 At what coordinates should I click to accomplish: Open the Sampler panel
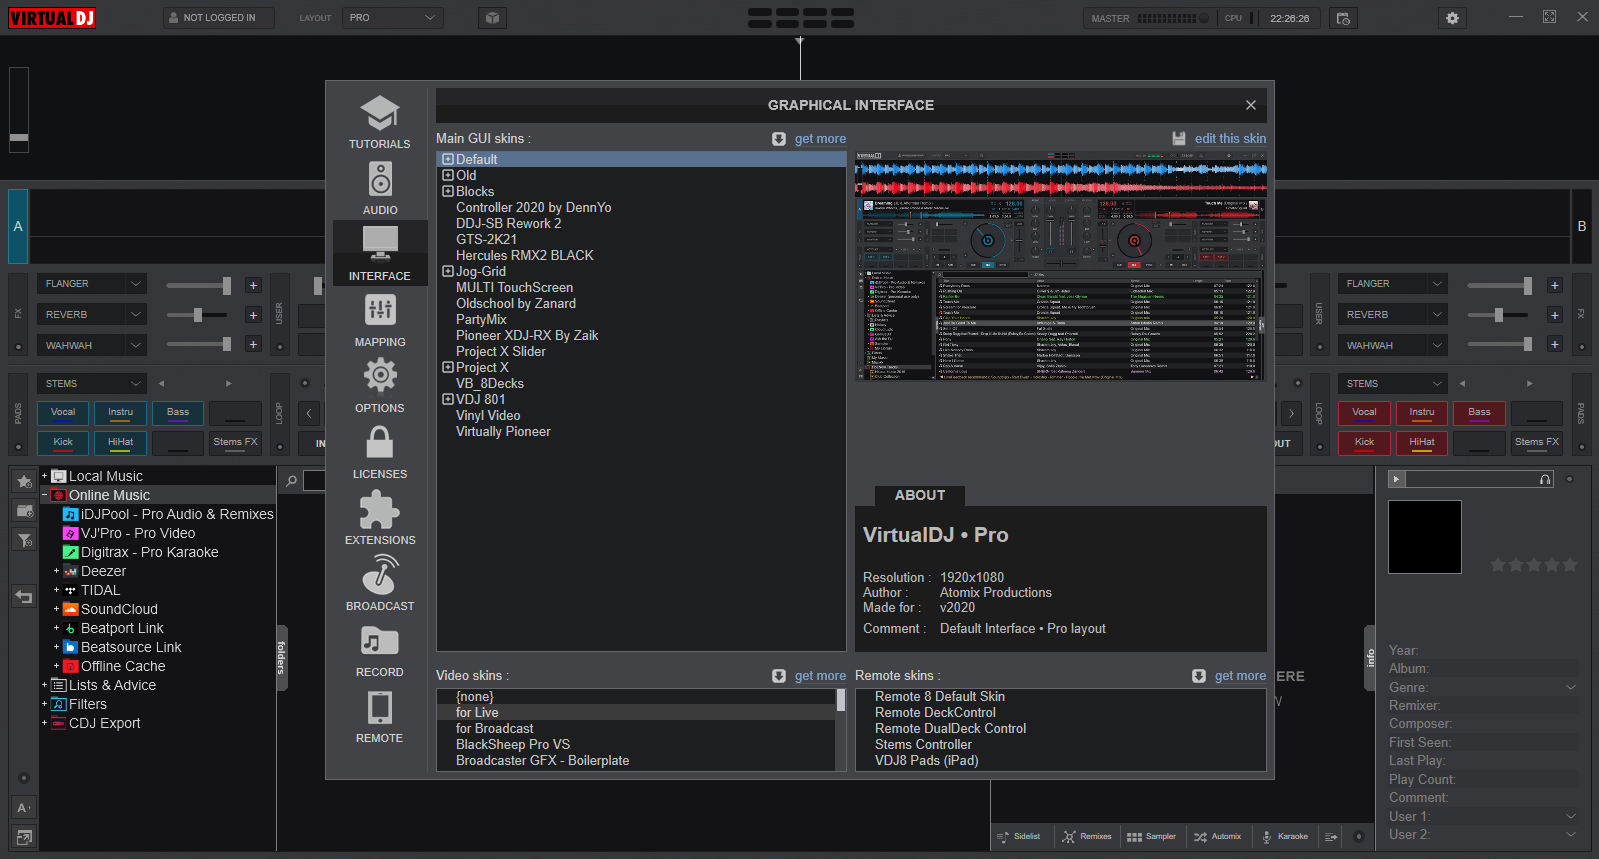point(1151,837)
